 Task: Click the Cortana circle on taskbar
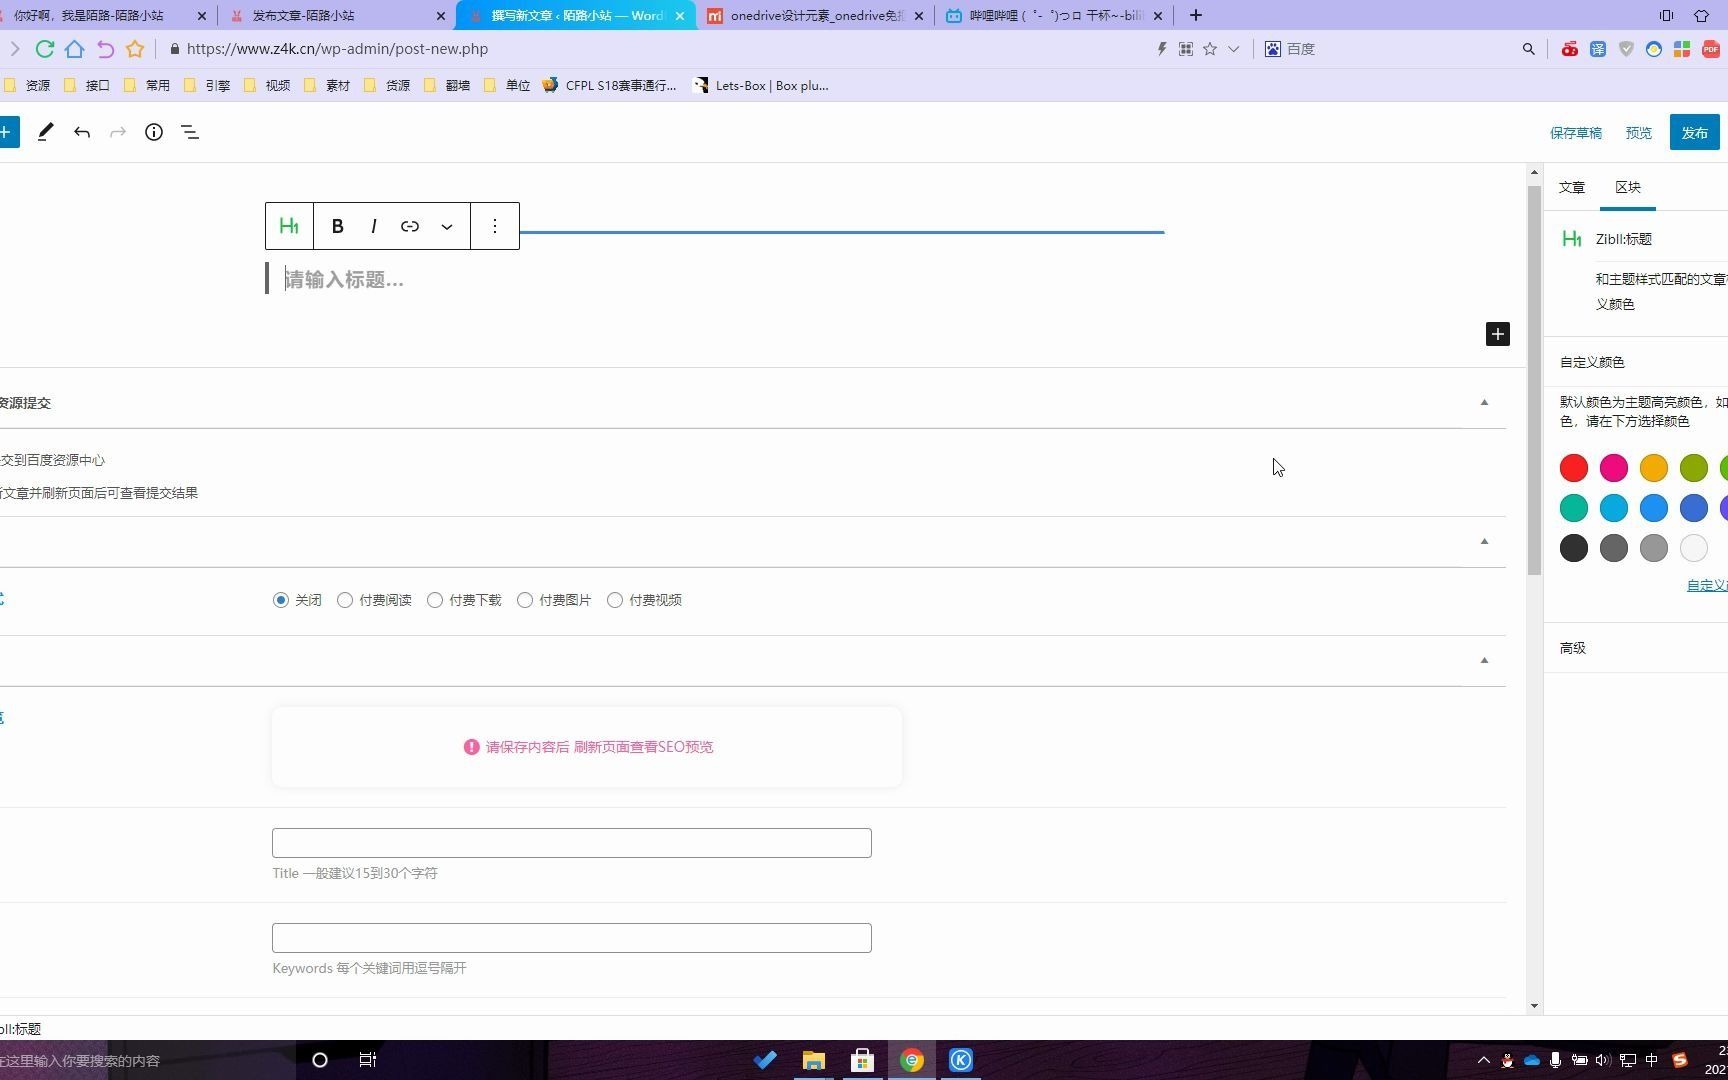[320, 1060]
